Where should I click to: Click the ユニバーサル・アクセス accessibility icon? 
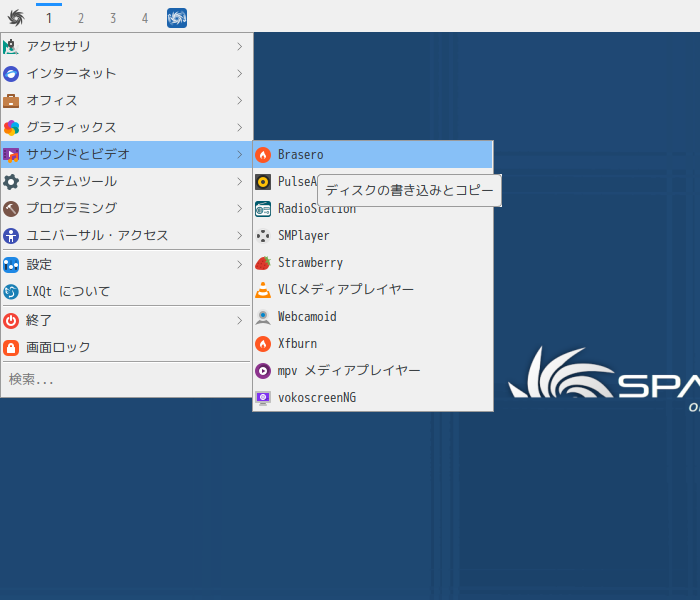11,236
